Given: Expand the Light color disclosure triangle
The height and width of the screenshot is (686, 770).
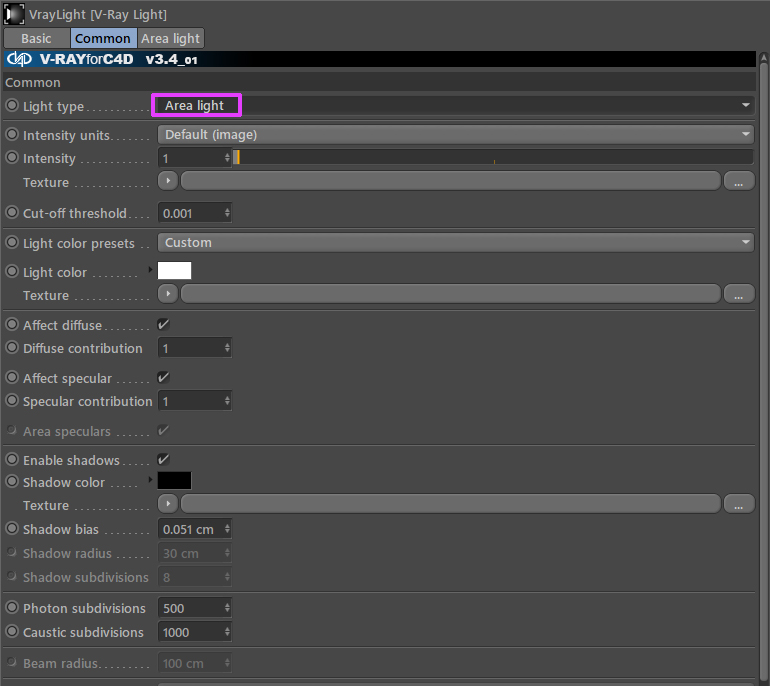Looking at the screenshot, I should (x=150, y=270).
